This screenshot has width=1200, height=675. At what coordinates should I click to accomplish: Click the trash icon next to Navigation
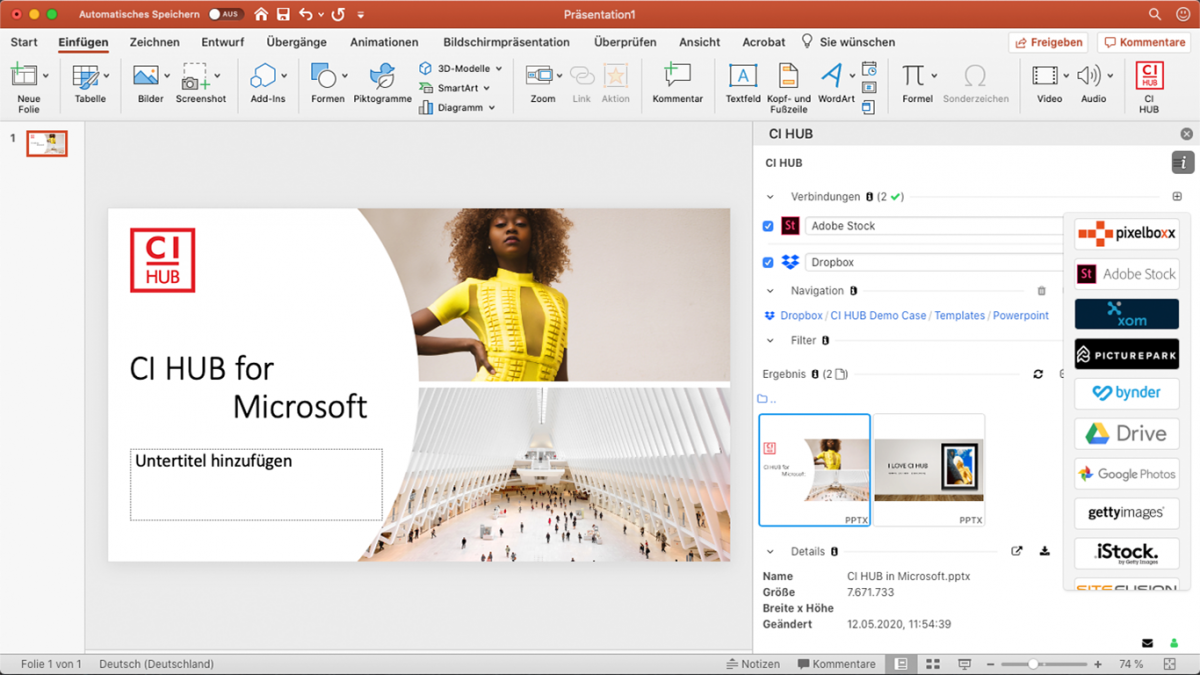click(1041, 290)
